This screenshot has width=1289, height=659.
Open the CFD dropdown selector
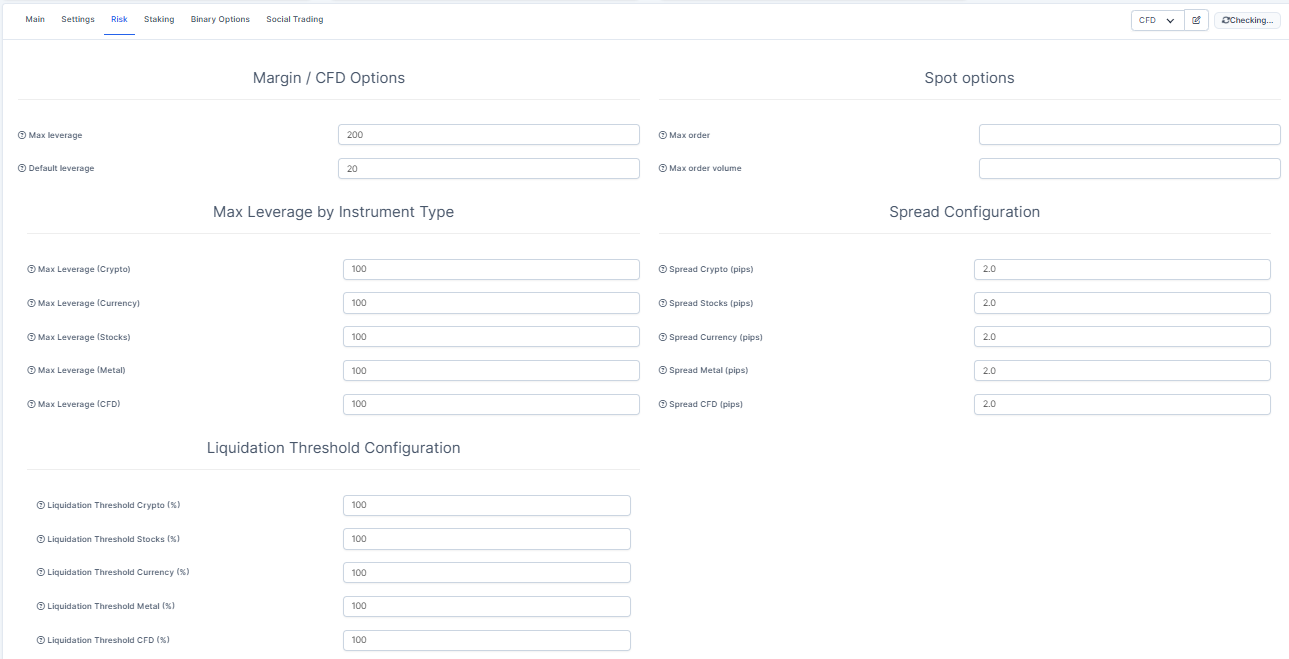click(x=1157, y=20)
